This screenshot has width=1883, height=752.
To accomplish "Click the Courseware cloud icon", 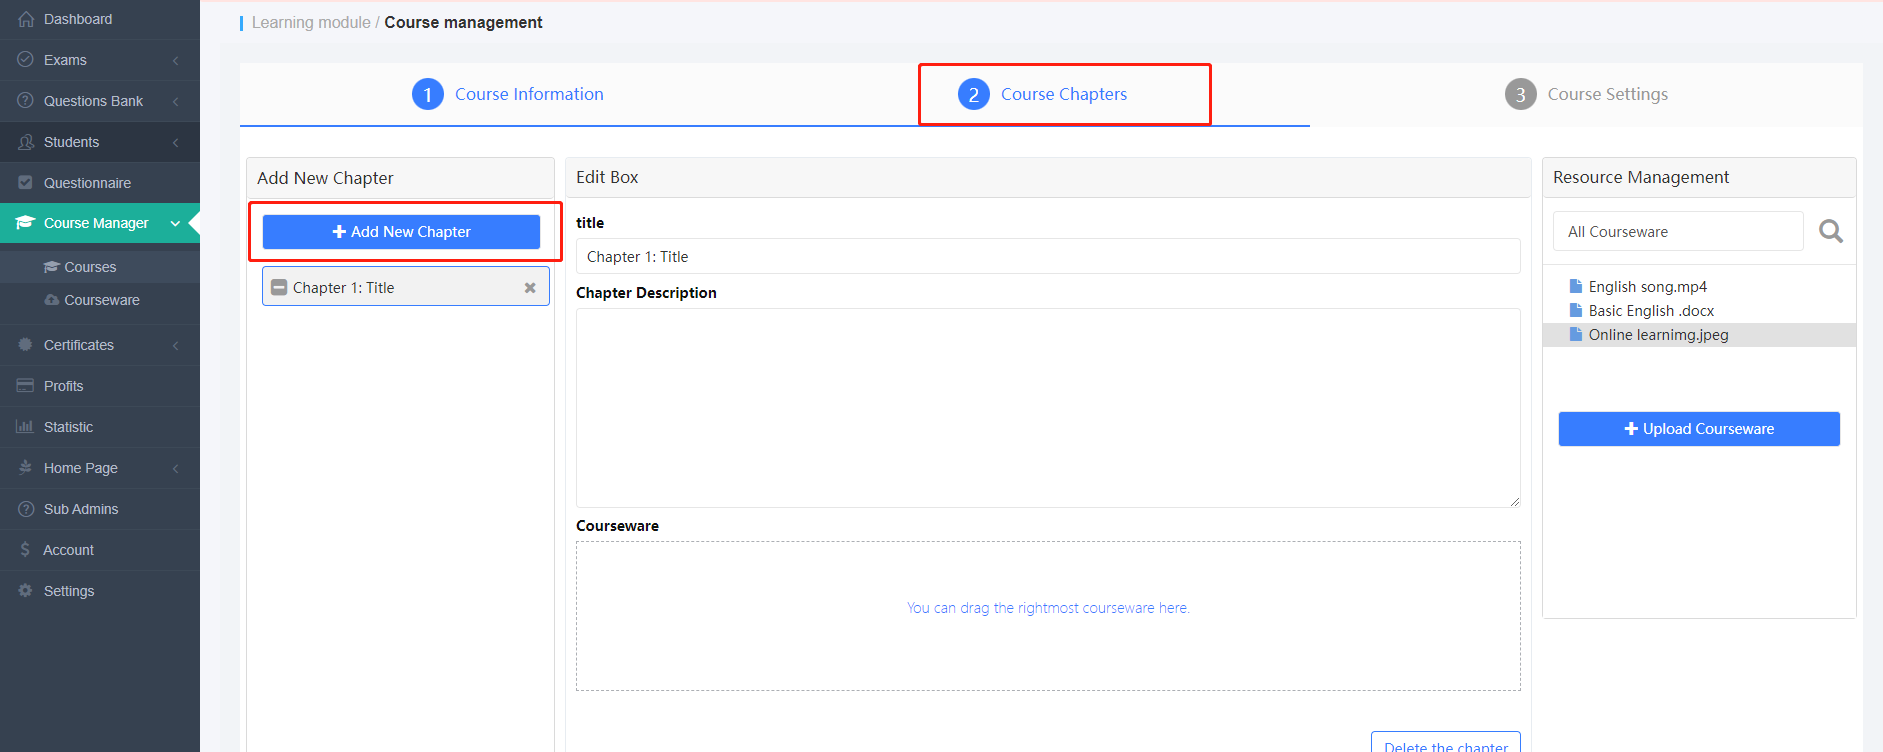I will click(52, 300).
